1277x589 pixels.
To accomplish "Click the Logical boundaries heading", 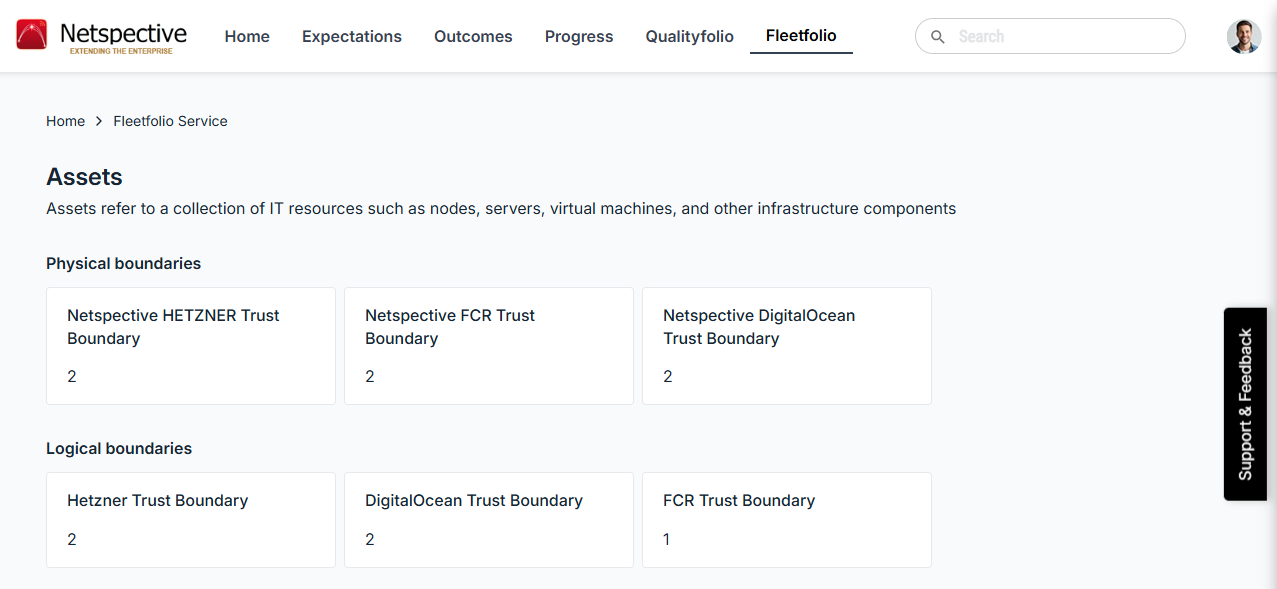I will coord(119,449).
